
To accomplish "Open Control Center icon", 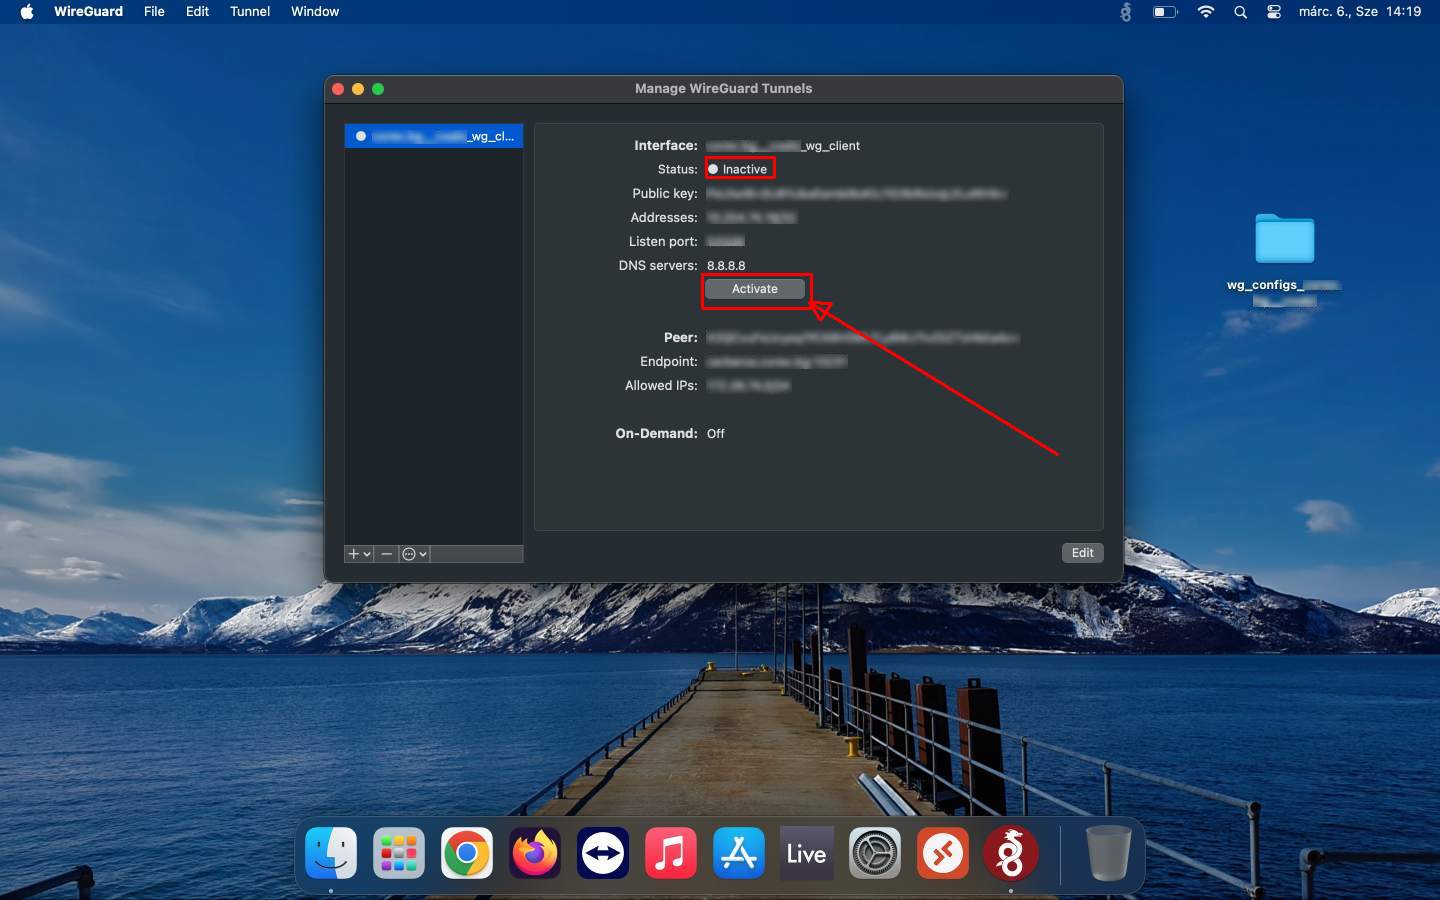I will [x=1274, y=12].
